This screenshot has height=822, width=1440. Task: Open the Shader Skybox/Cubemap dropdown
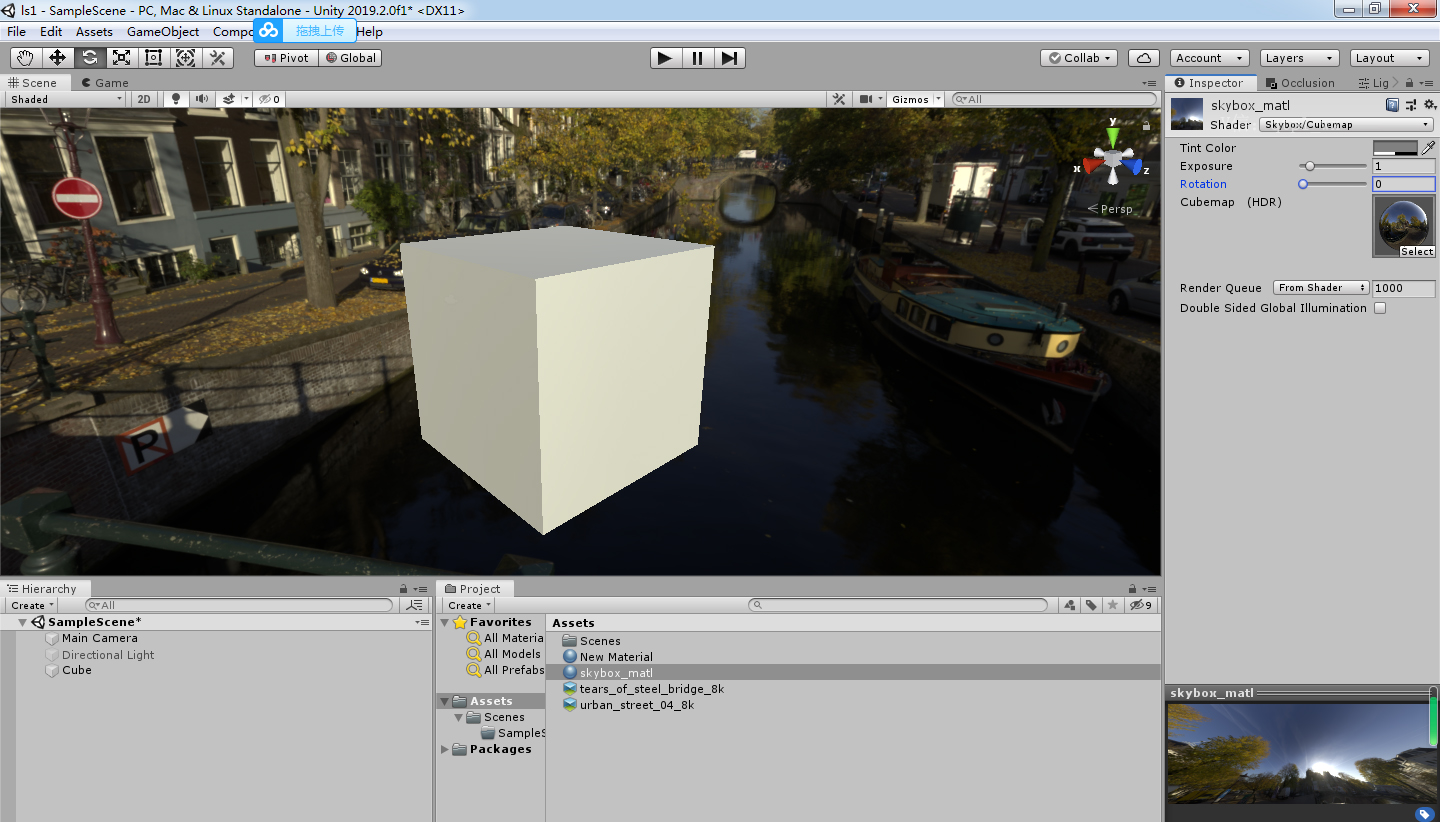point(1346,125)
